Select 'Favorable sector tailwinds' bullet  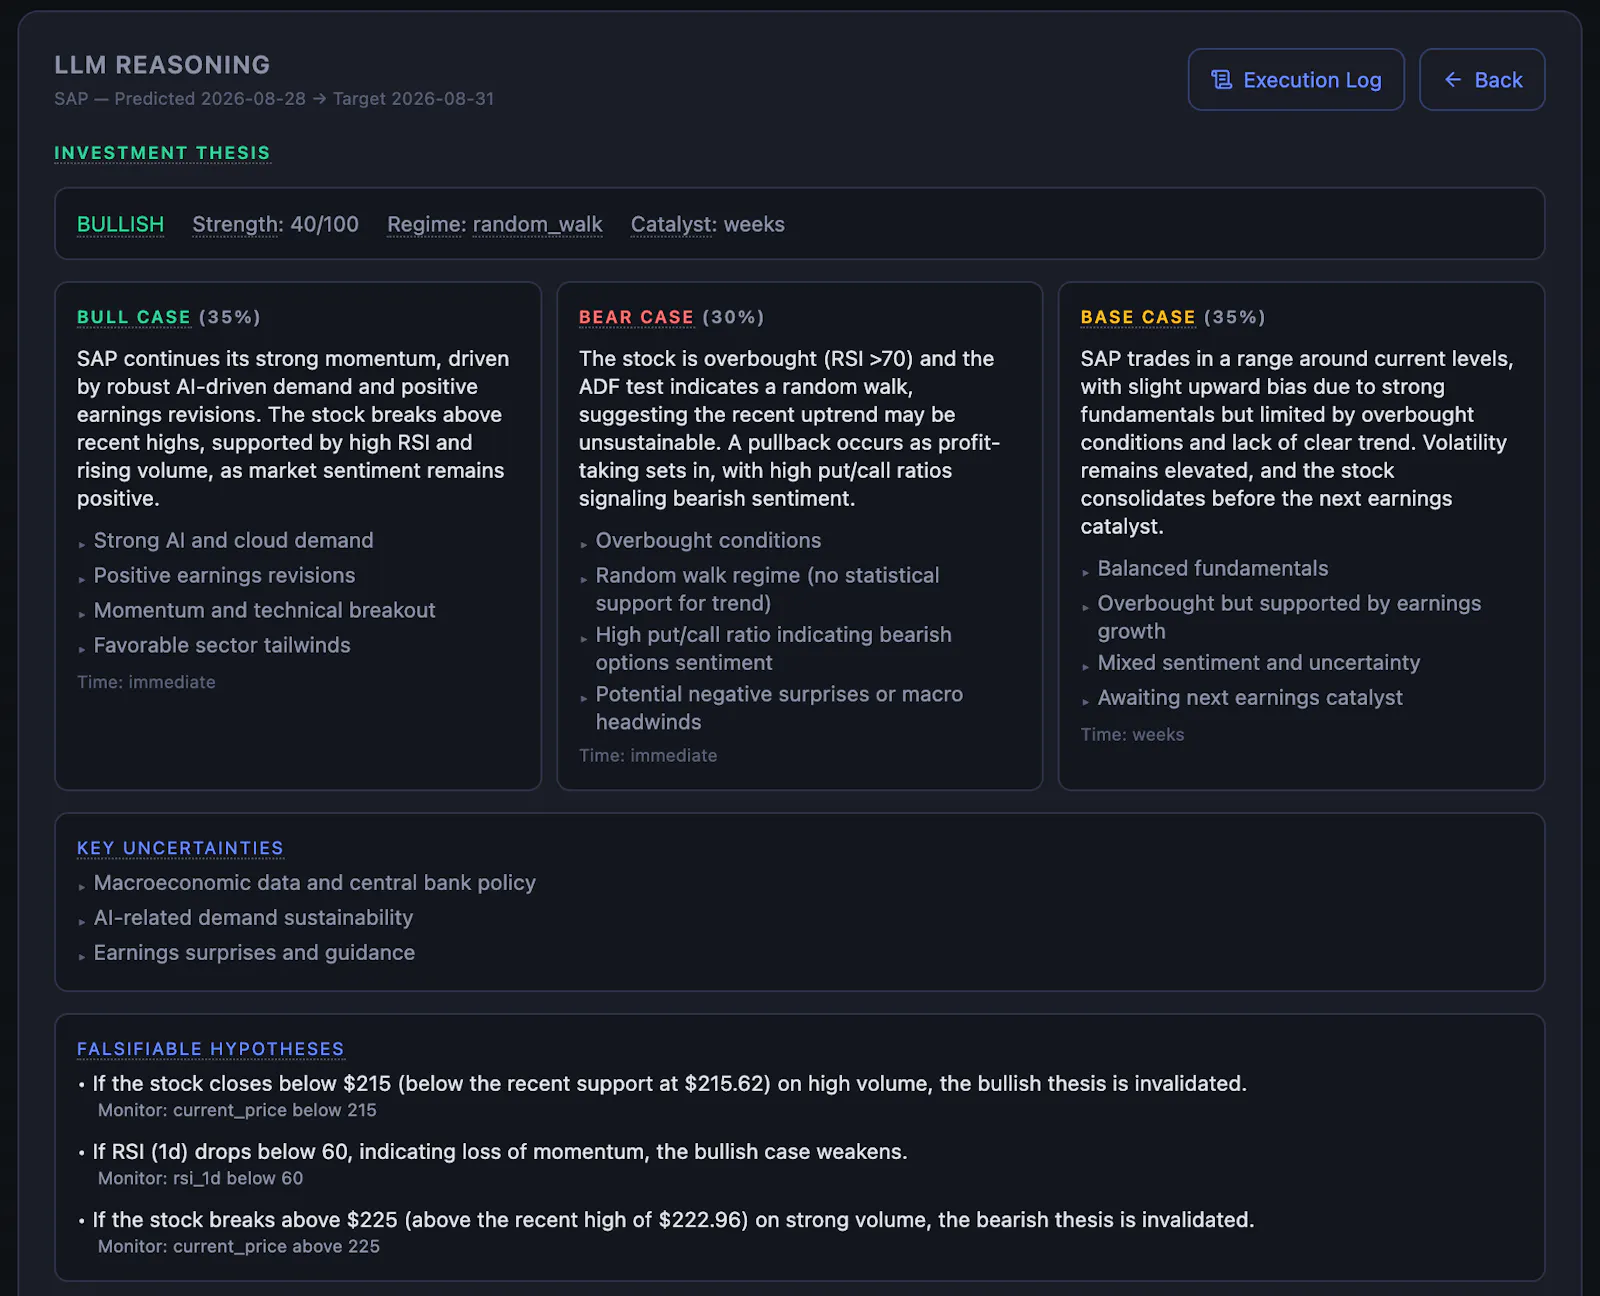click(x=222, y=645)
